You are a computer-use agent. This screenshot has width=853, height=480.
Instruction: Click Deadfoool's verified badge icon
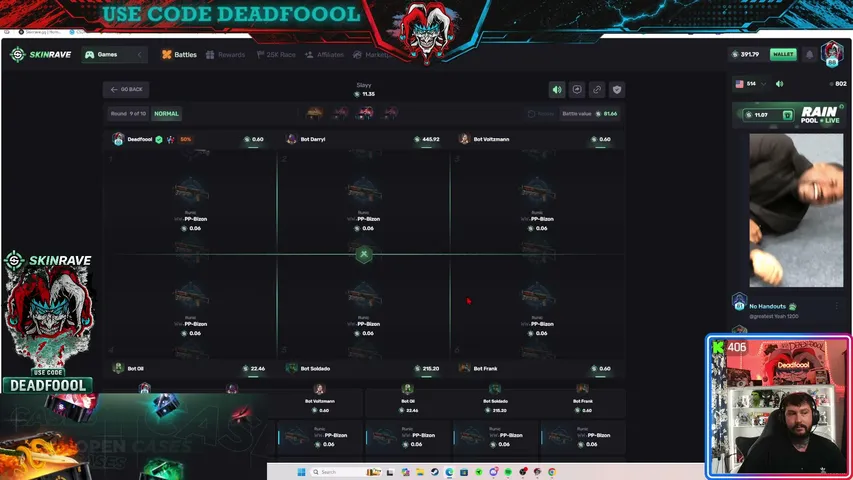click(159, 139)
